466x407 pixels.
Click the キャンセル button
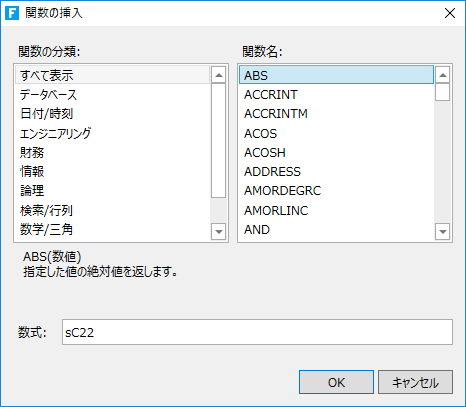[415, 382]
